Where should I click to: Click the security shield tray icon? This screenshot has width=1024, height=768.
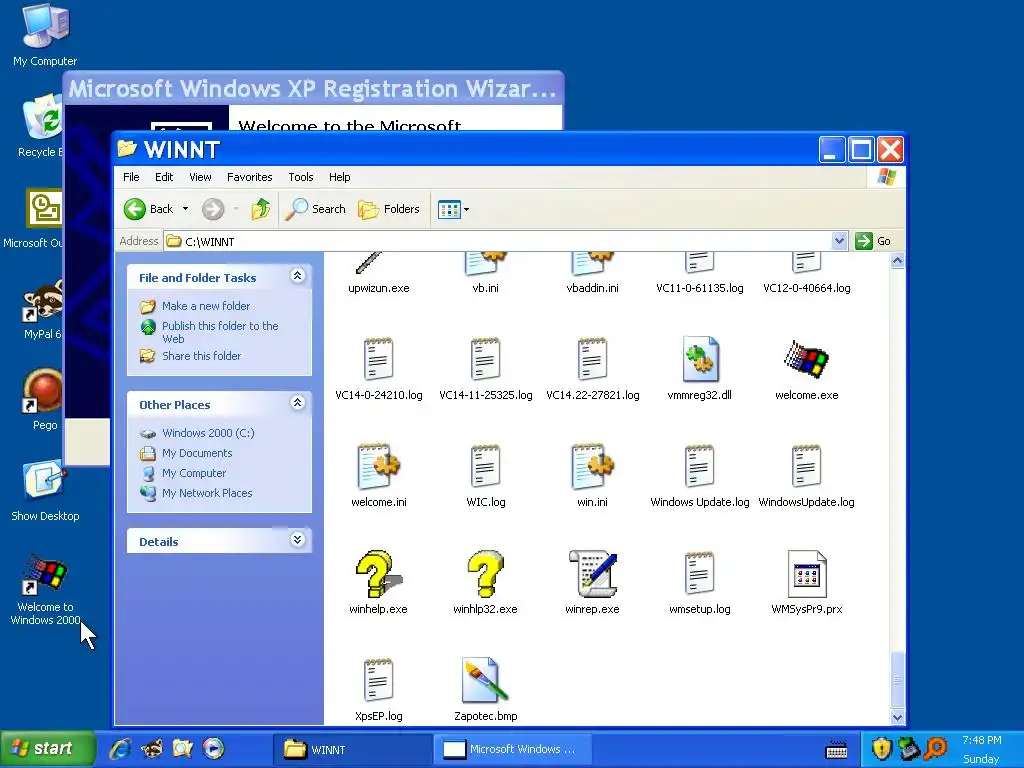coord(882,748)
